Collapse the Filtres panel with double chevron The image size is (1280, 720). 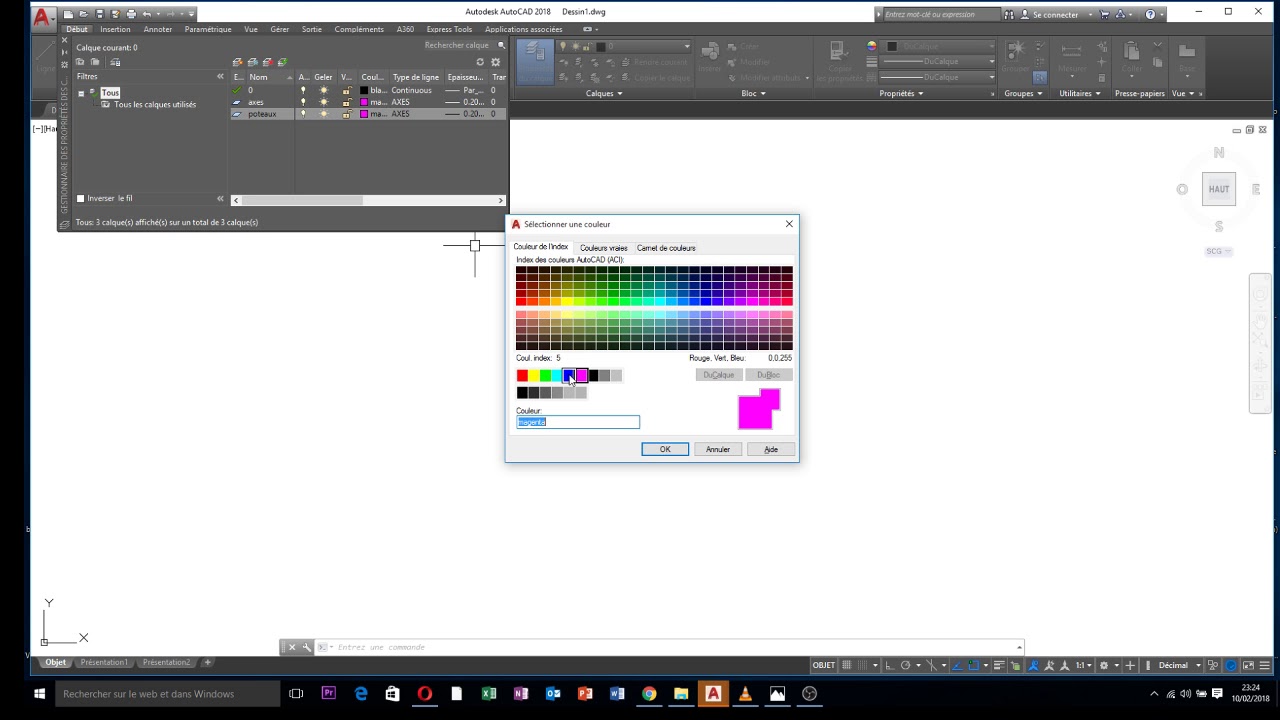point(220,76)
